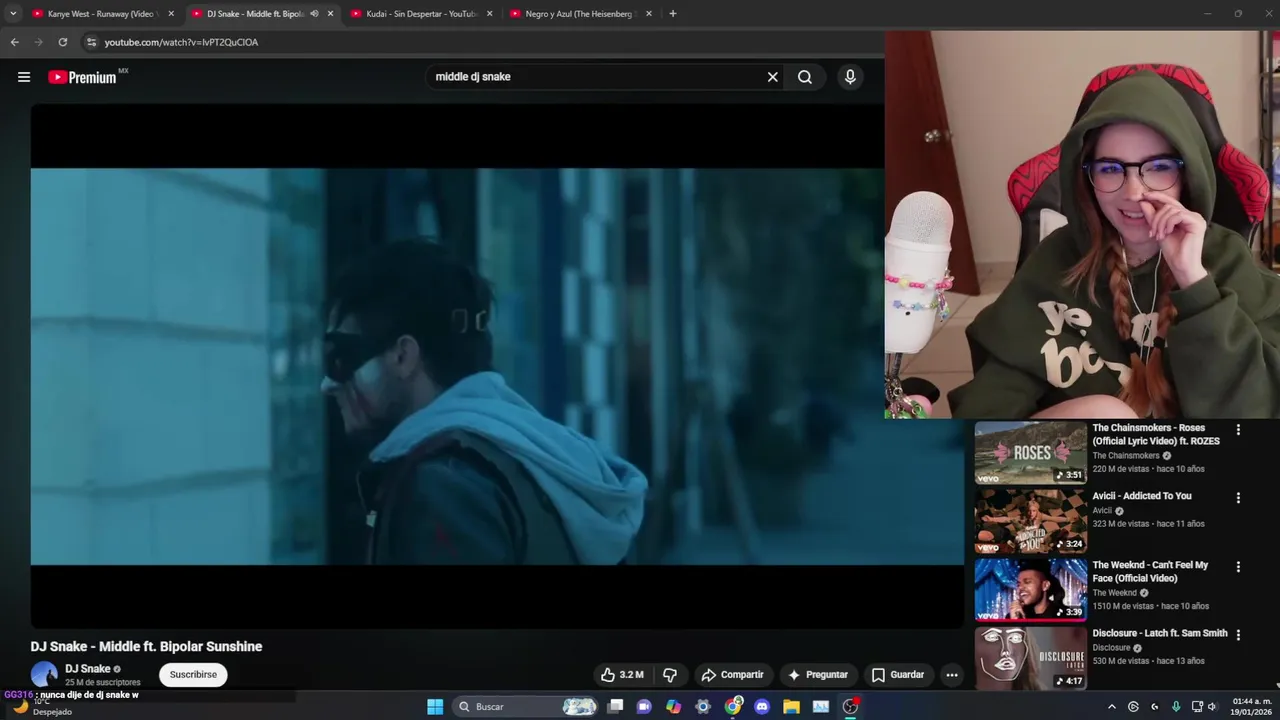Open the tab search dropdown arrow
Viewport: 1280px width, 720px height.
pos(13,14)
